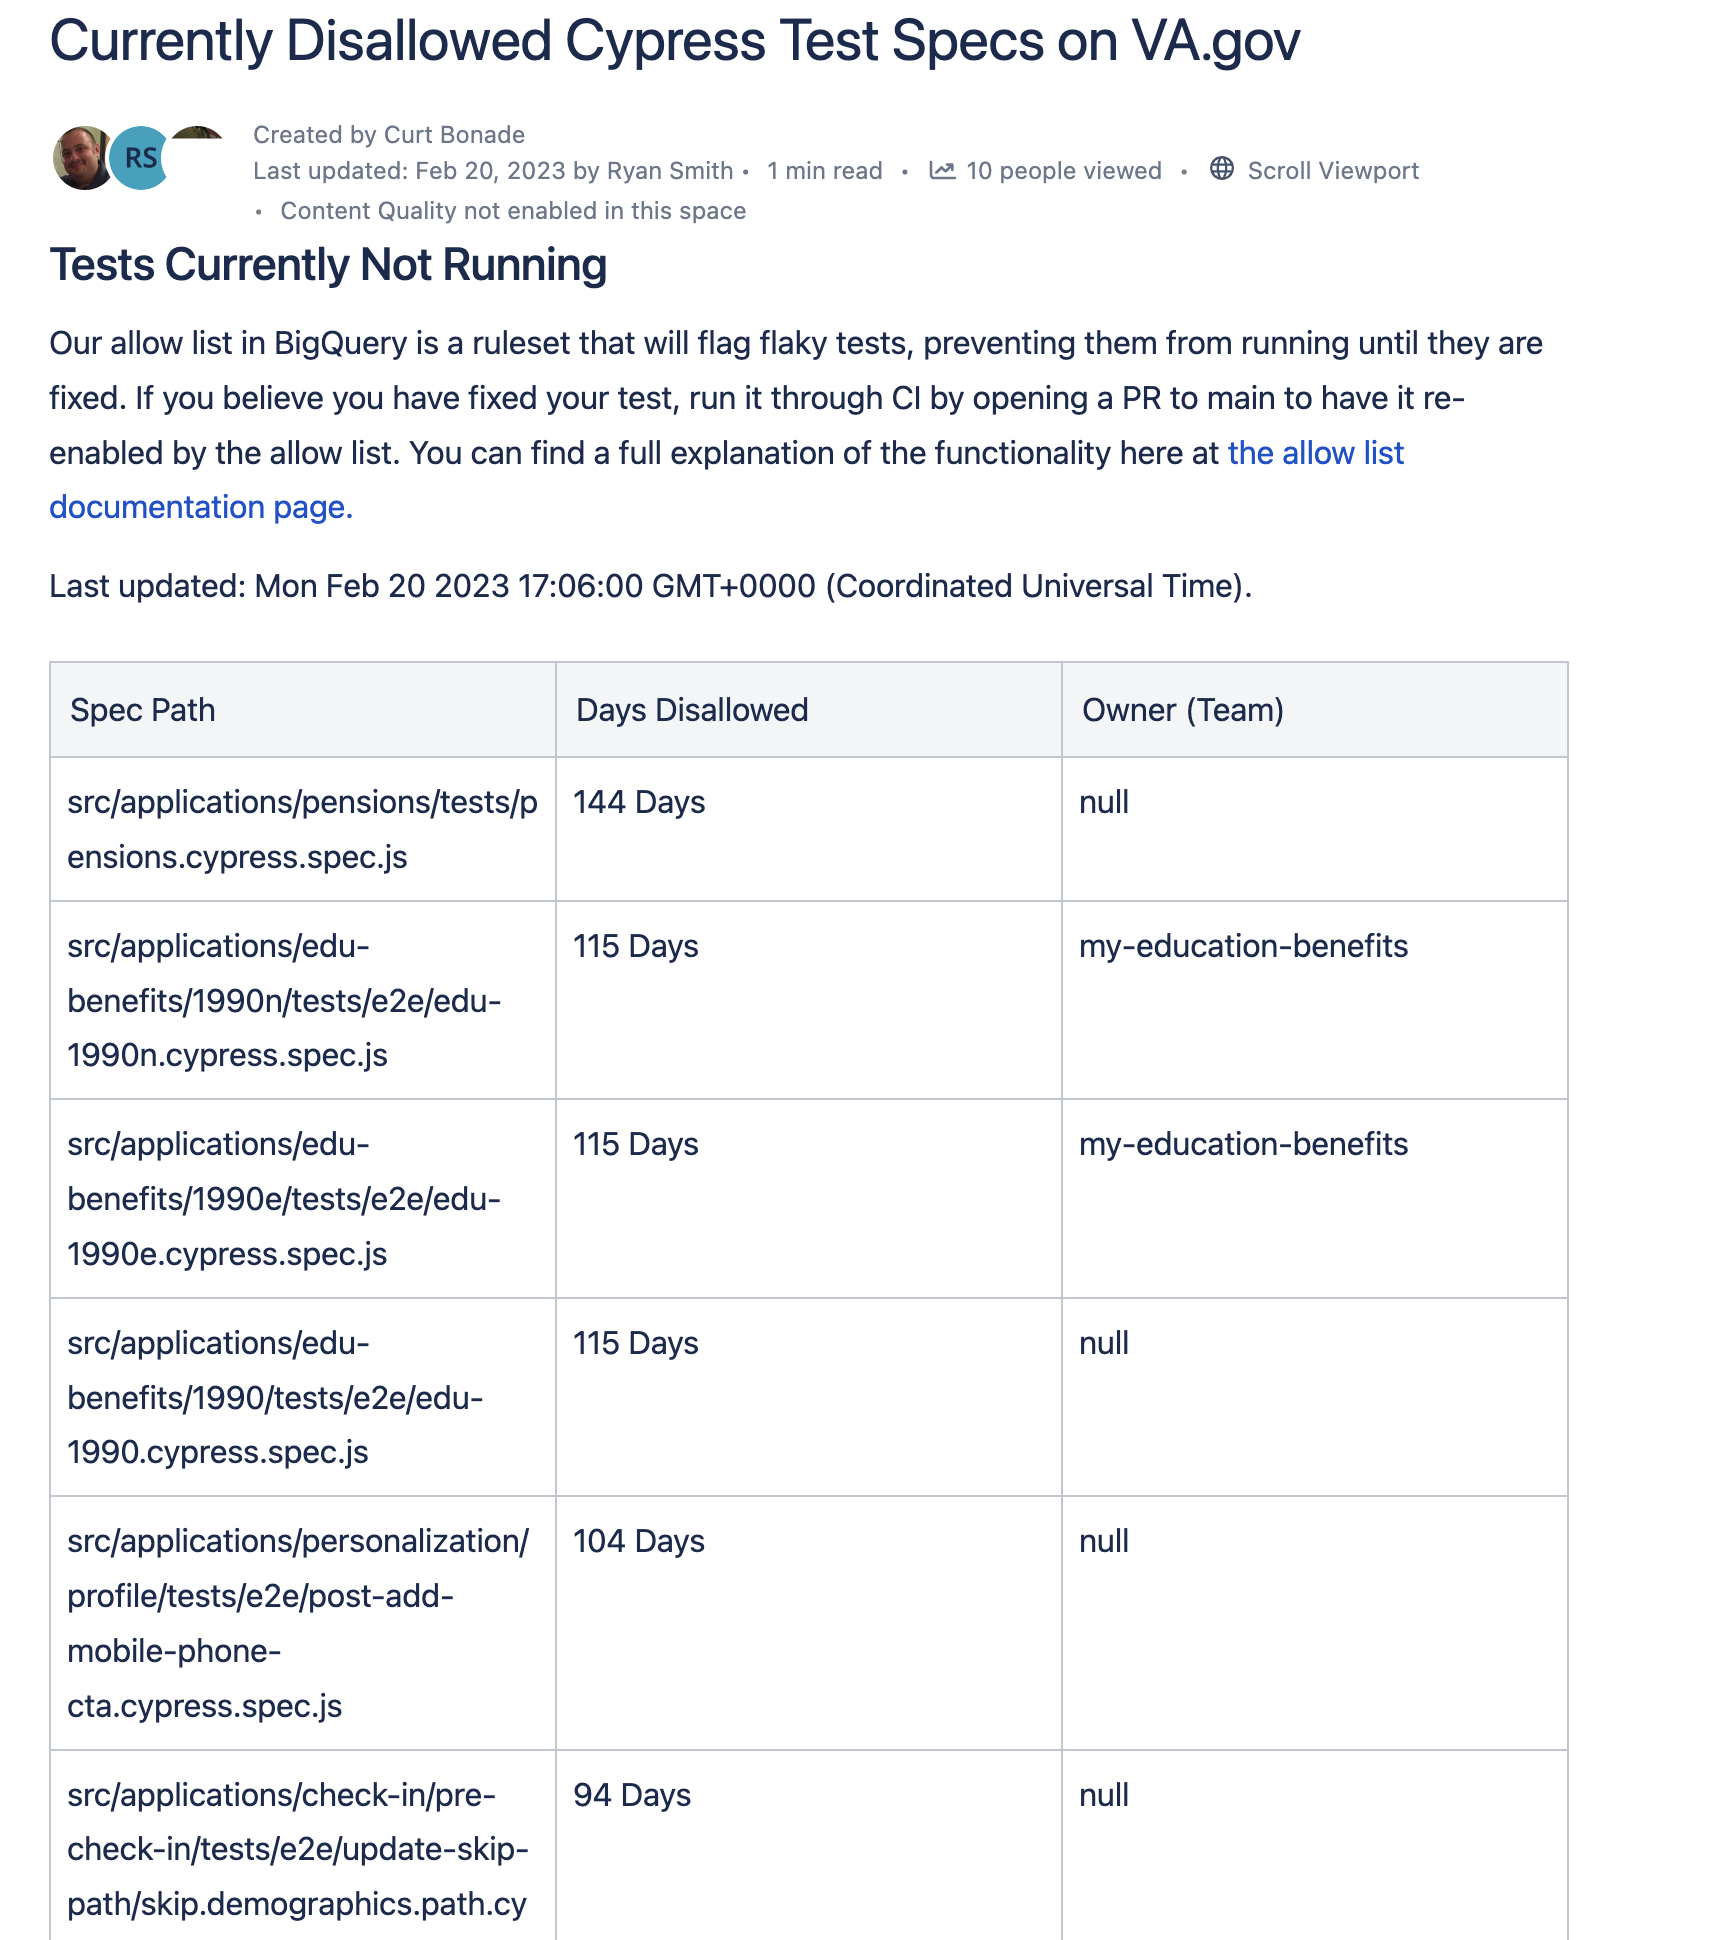1728x1940 pixels.
Task: Click the 94 Days cell
Action: (x=631, y=1795)
